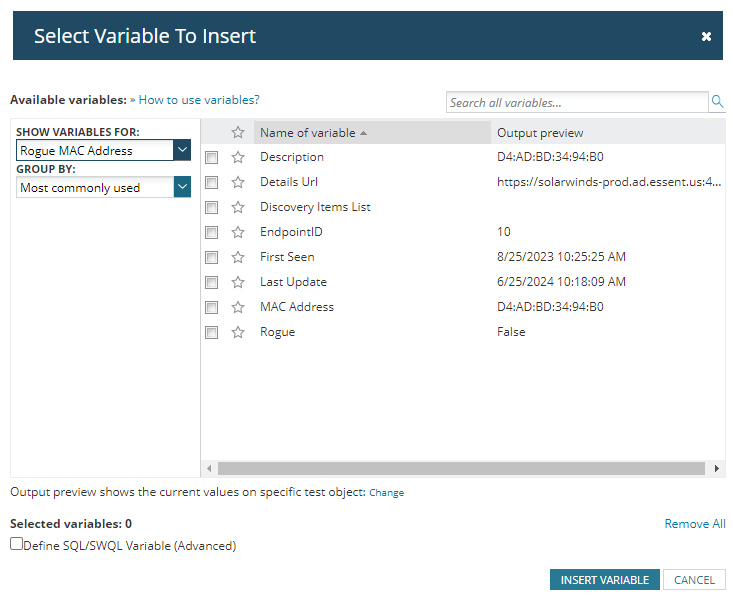The image size is (733, 600).
Task: Click the Last Update variable name
Action: (293, 282)
